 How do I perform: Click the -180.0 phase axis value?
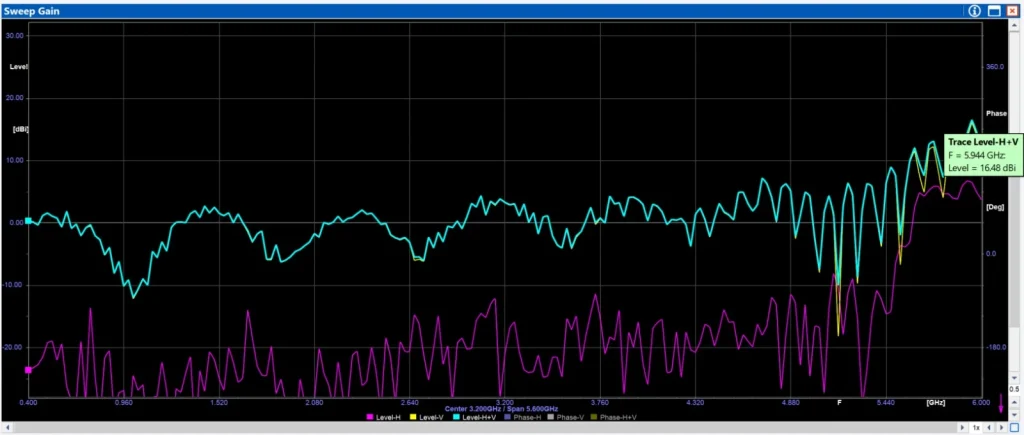[995, 347]
